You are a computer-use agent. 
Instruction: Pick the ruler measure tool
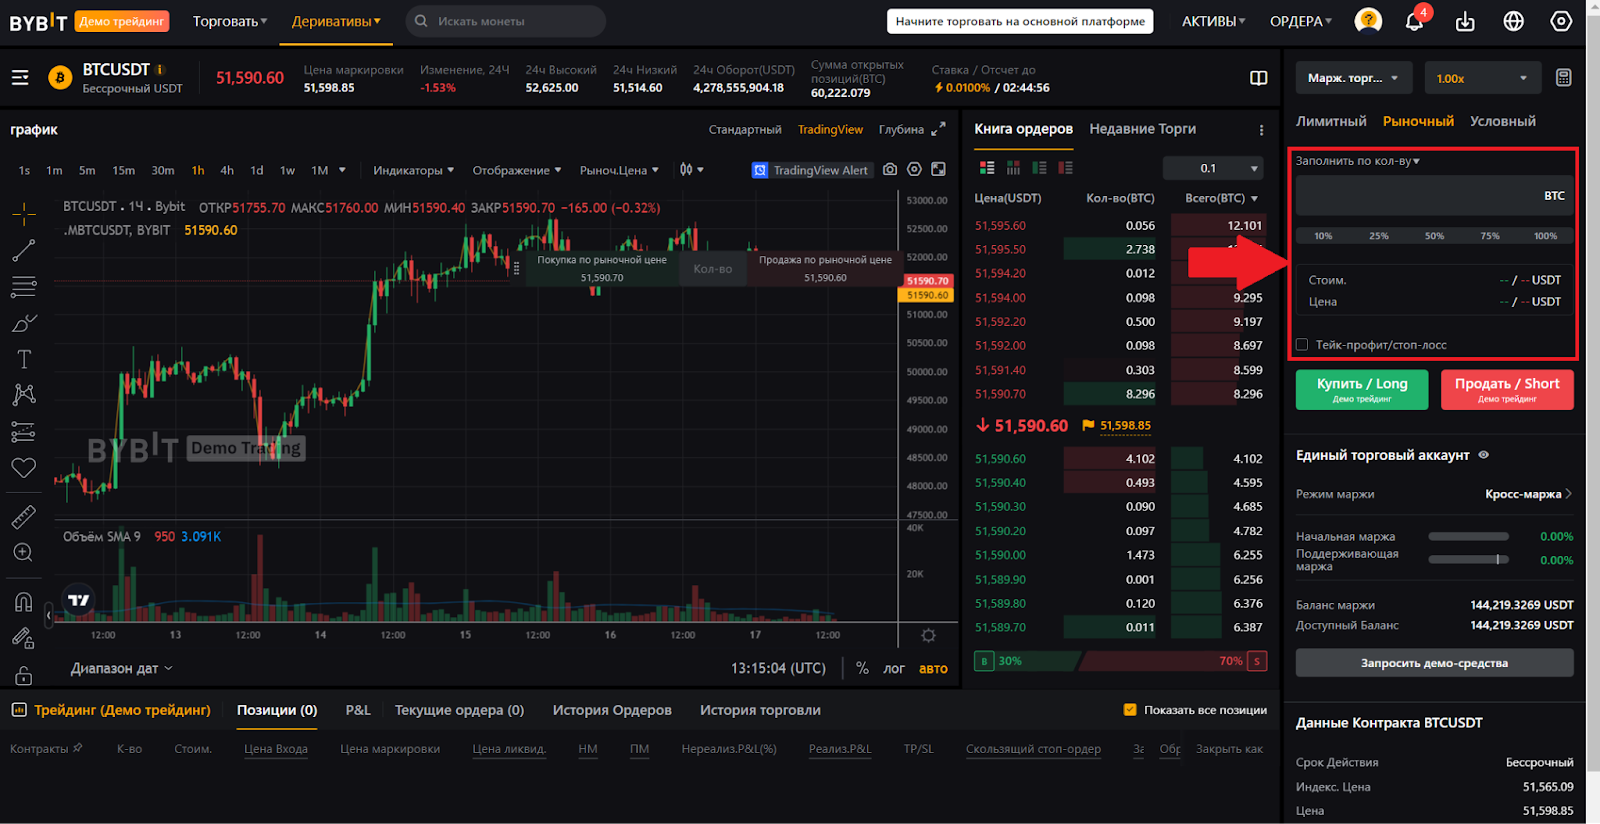(x=24, y=516)
